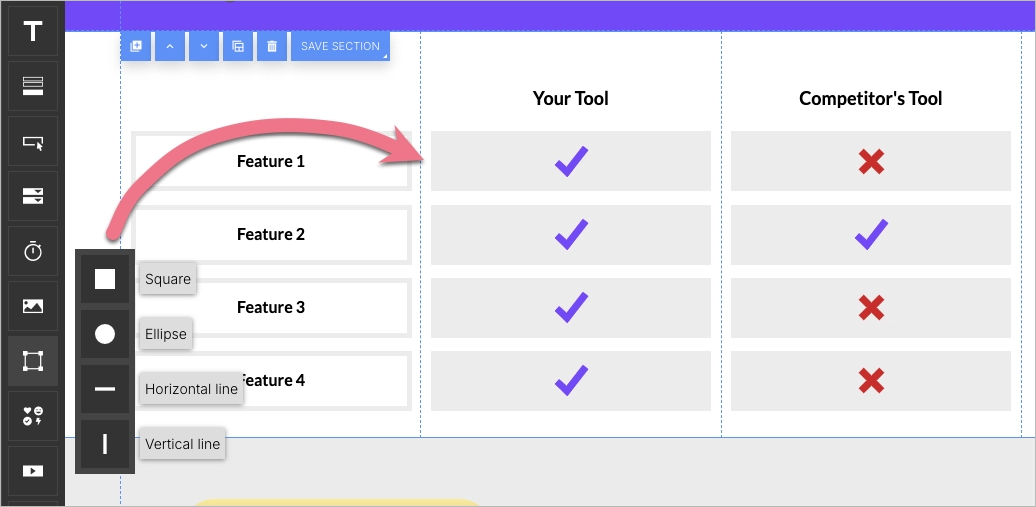Viewport: 1036px width, 507px height.
Task: Move section up with arrow
Action: click(170, 46)
